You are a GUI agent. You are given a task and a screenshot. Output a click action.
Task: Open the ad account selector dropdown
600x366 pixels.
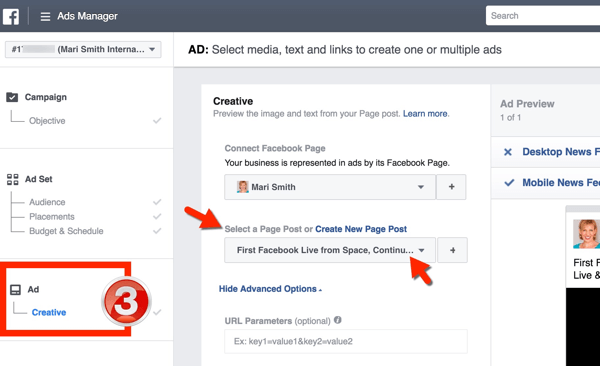[83, 49]
